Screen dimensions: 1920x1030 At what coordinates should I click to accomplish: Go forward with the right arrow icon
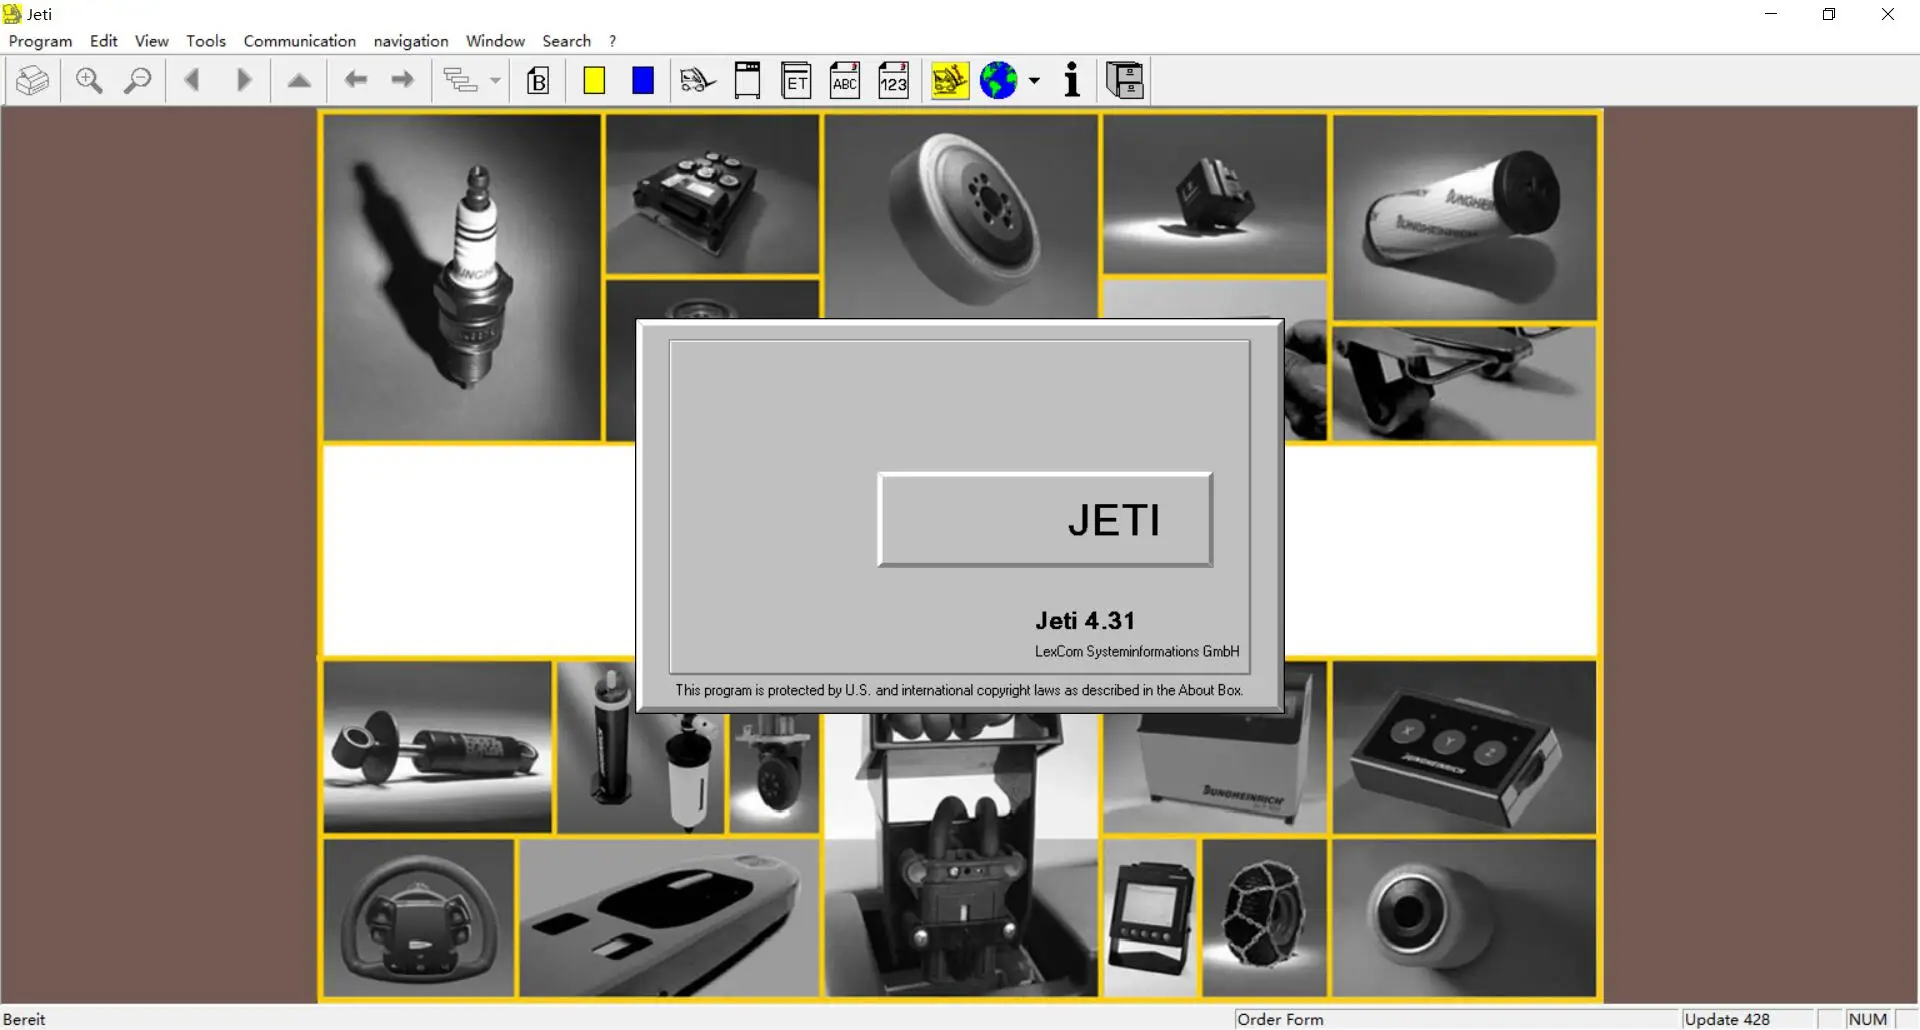403,81
